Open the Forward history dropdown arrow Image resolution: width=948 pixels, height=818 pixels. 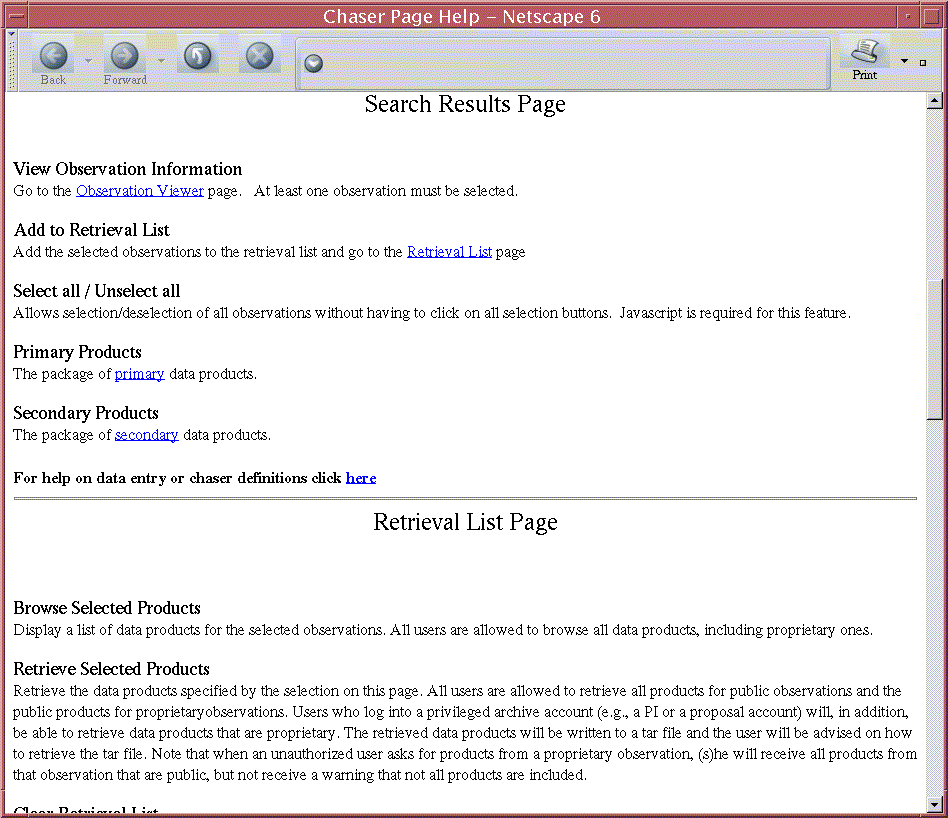pyautogui.click(x=160, y=61)
